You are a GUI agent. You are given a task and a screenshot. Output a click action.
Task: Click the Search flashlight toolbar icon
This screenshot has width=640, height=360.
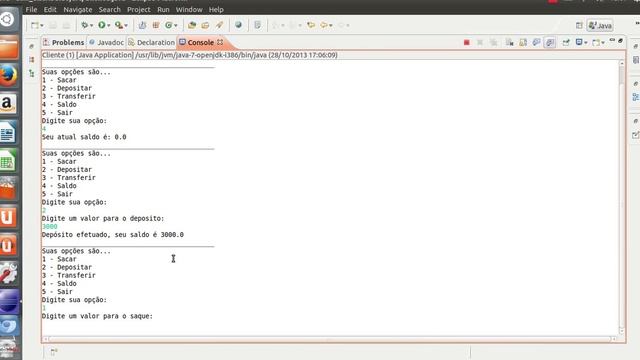[x=219, y=25]
